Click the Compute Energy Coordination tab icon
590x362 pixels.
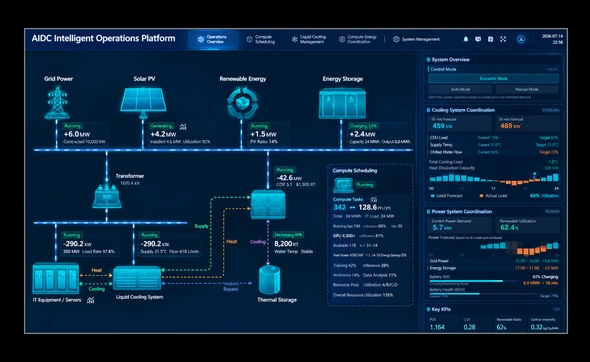point(342,39)
